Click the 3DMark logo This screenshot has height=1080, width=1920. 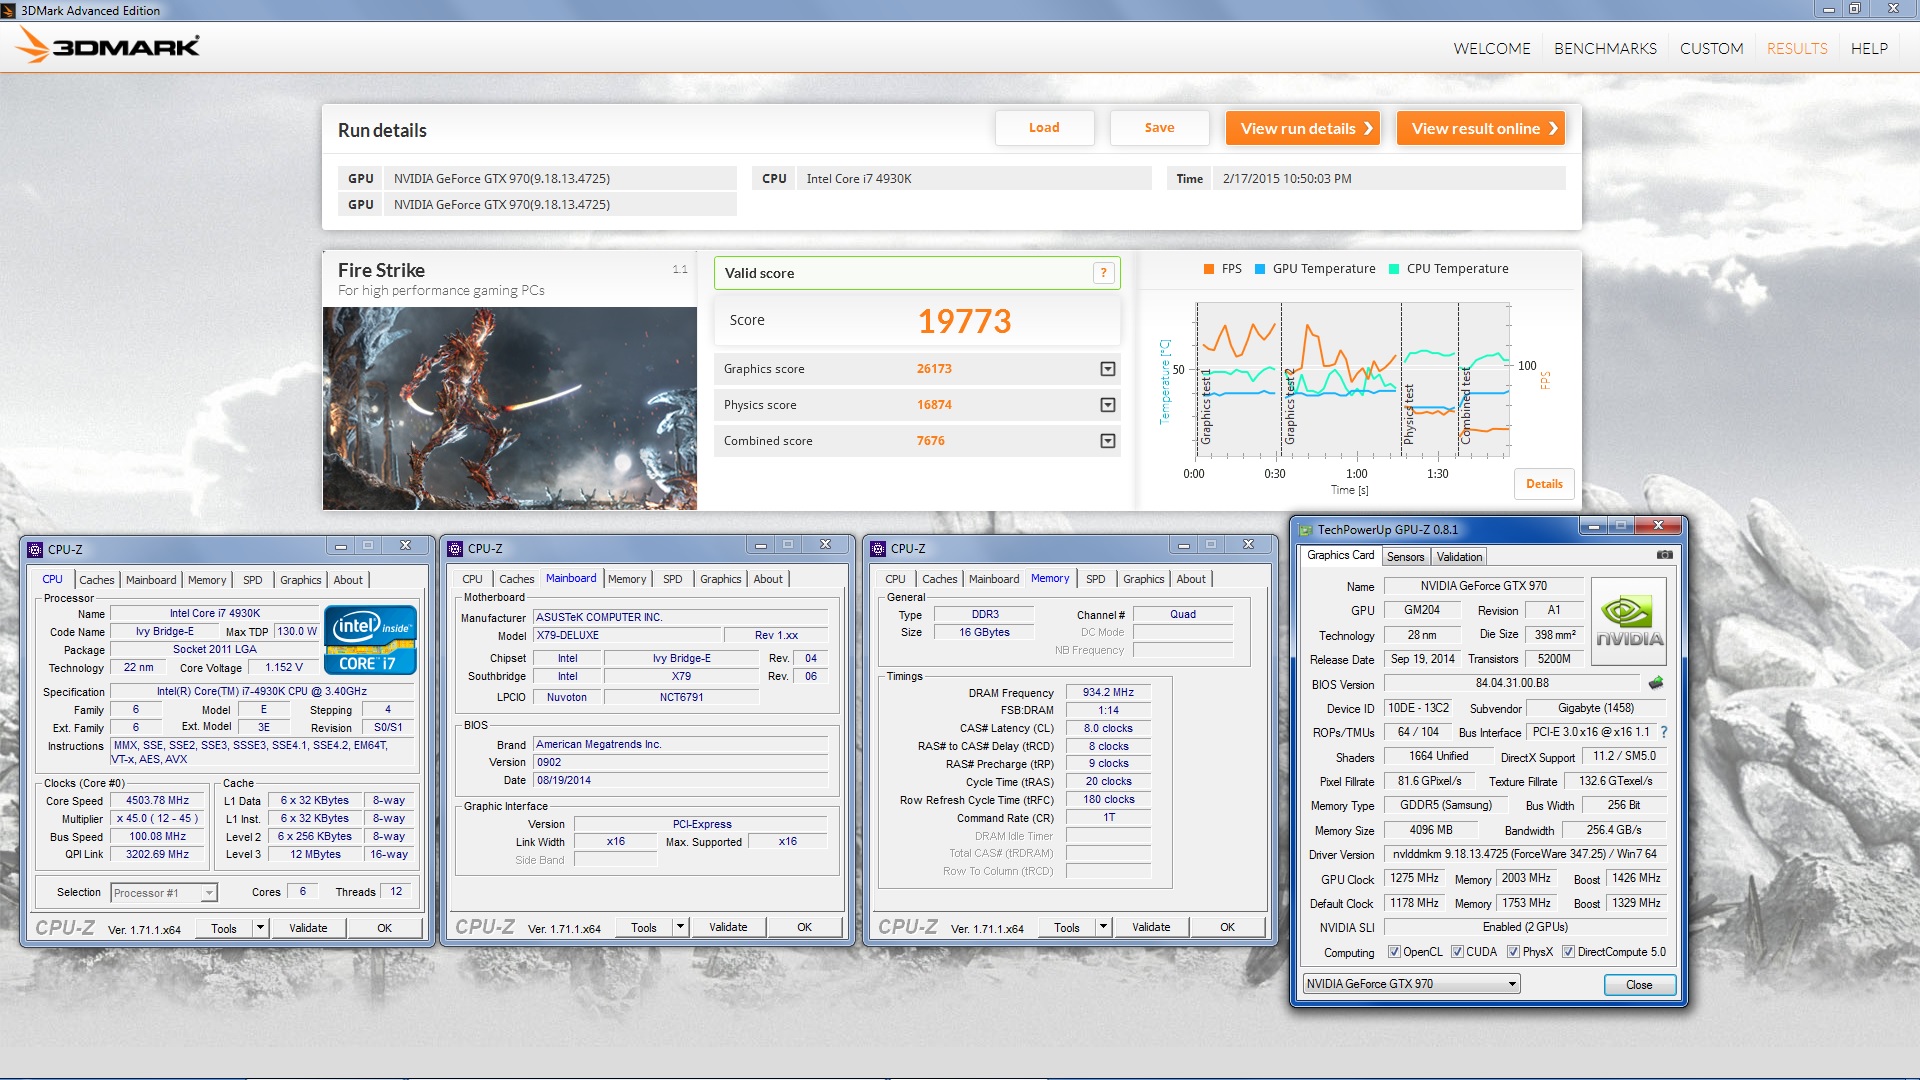pos(108,46)
